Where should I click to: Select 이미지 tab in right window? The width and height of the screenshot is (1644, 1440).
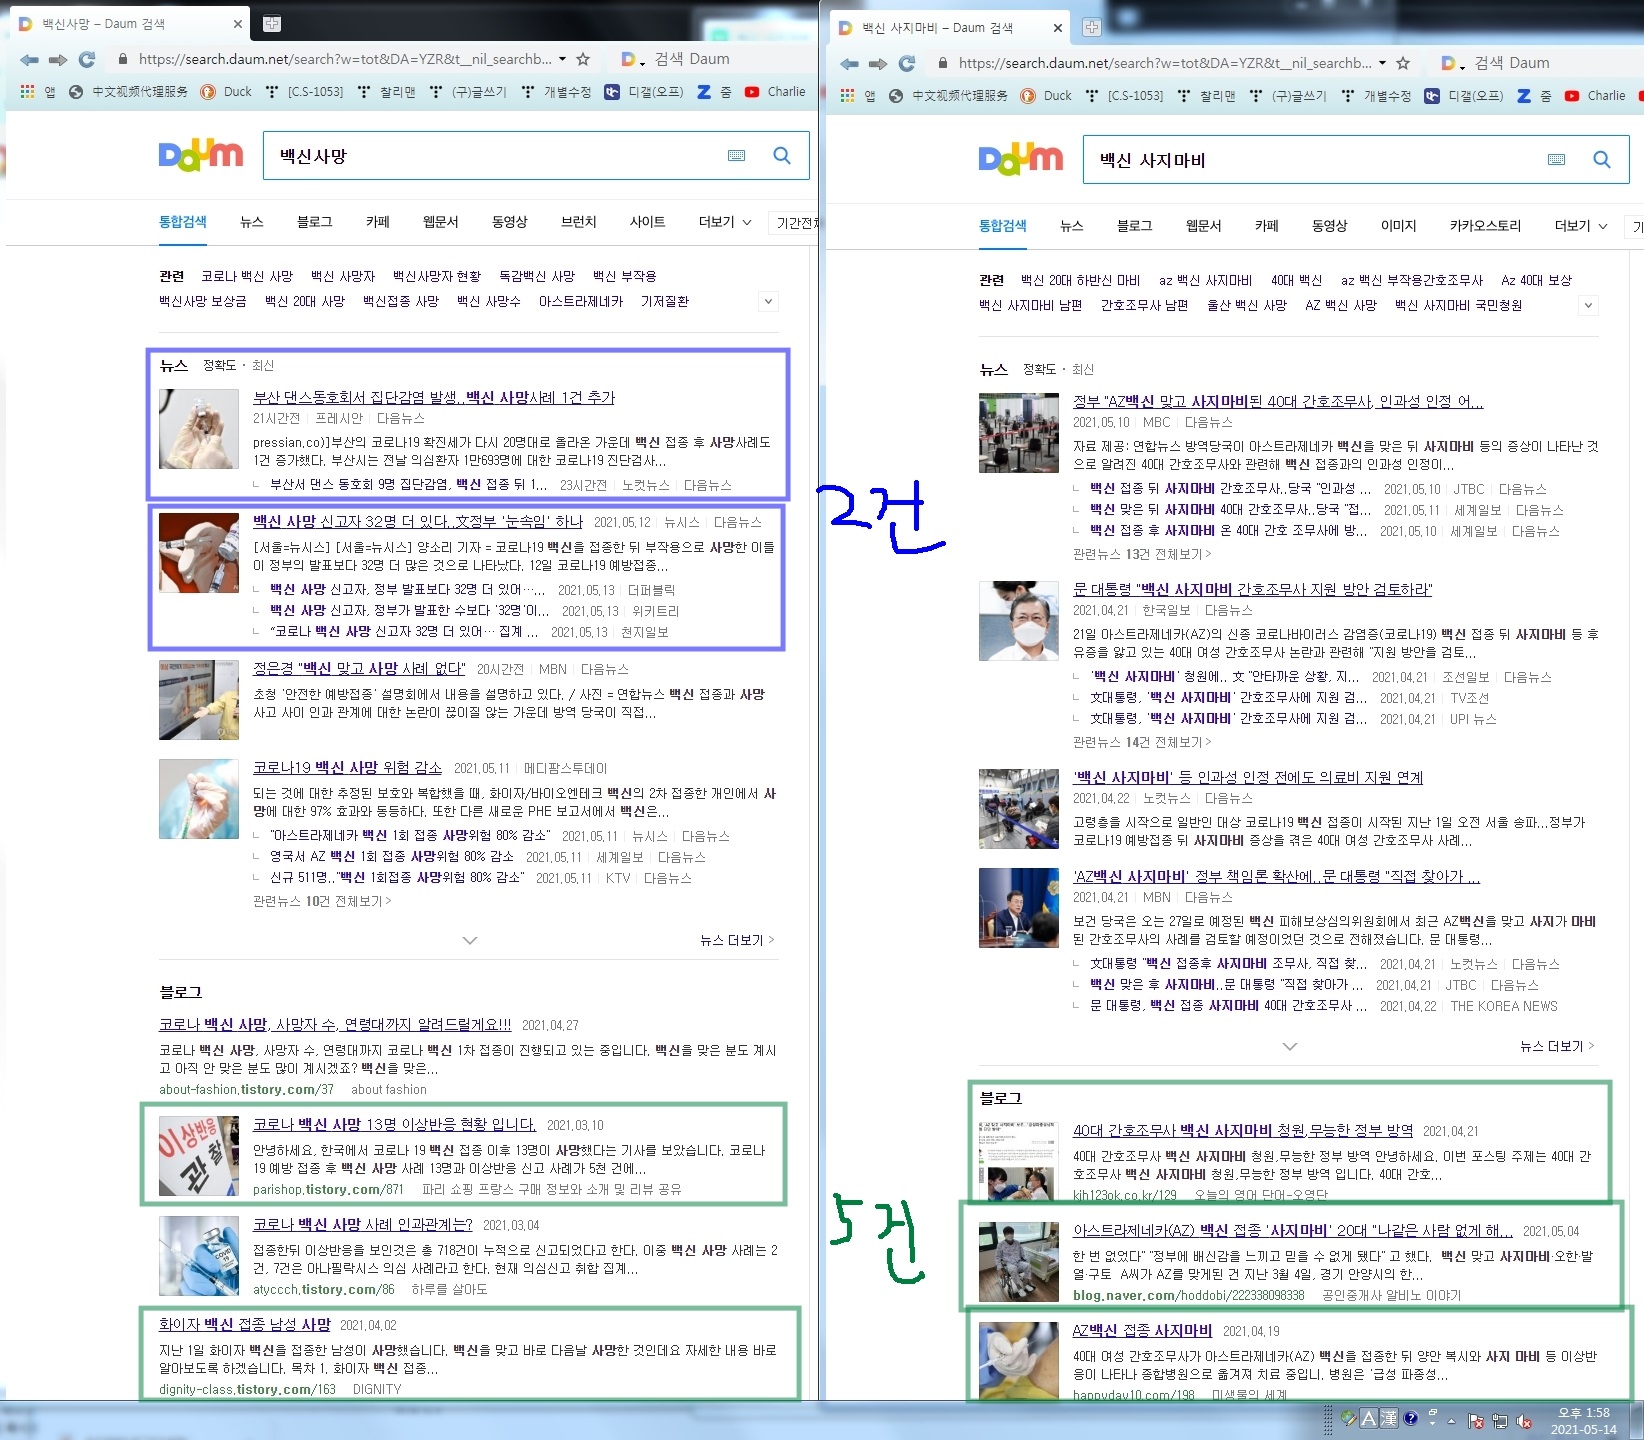tap(1398, 226)
